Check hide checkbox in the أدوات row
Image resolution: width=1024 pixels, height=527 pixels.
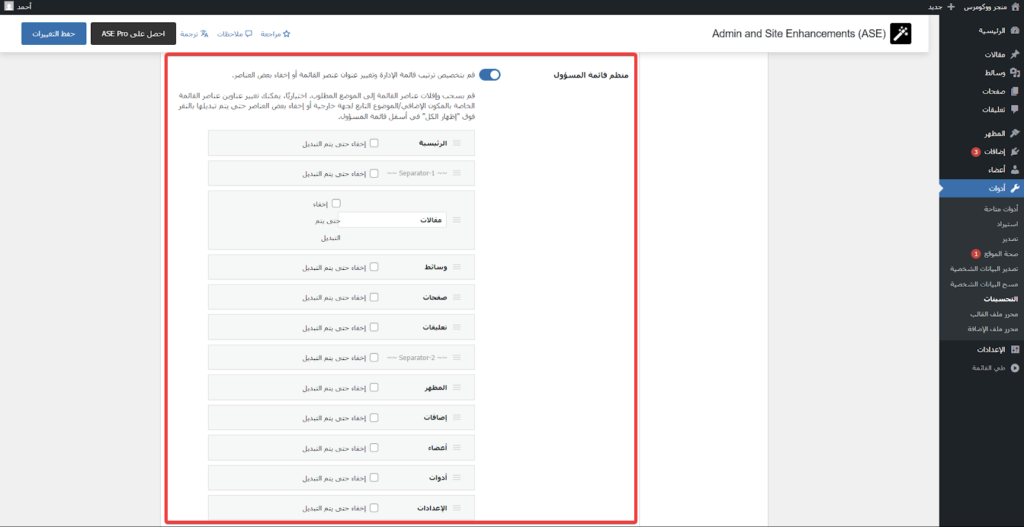tap(374, 477)
